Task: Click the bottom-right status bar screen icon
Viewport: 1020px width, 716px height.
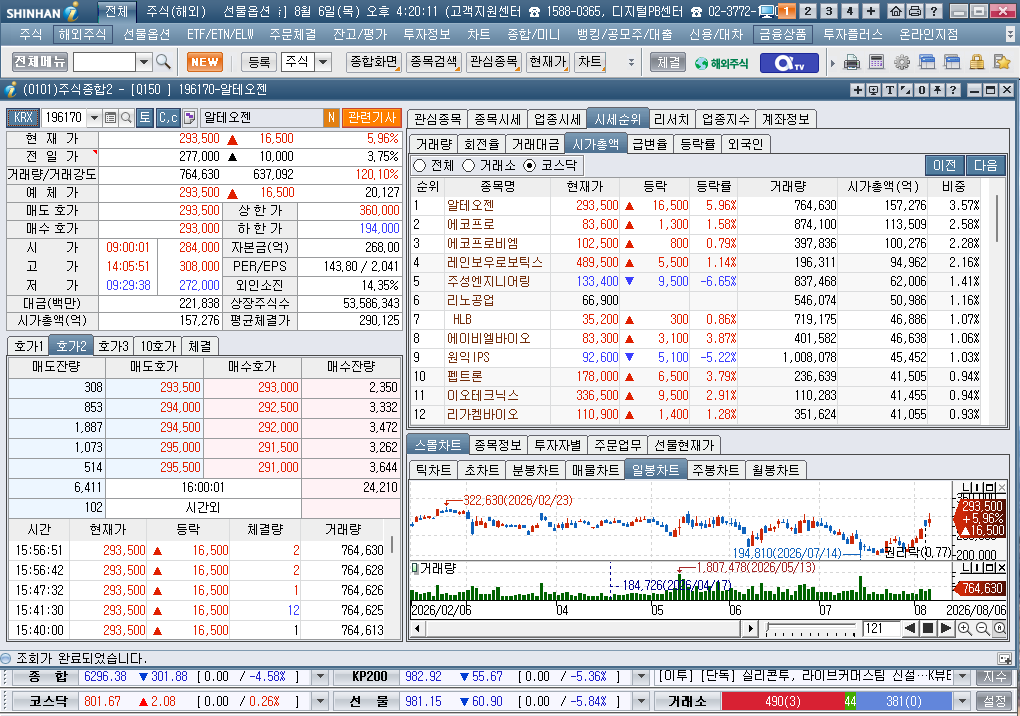Action: 1004,658
